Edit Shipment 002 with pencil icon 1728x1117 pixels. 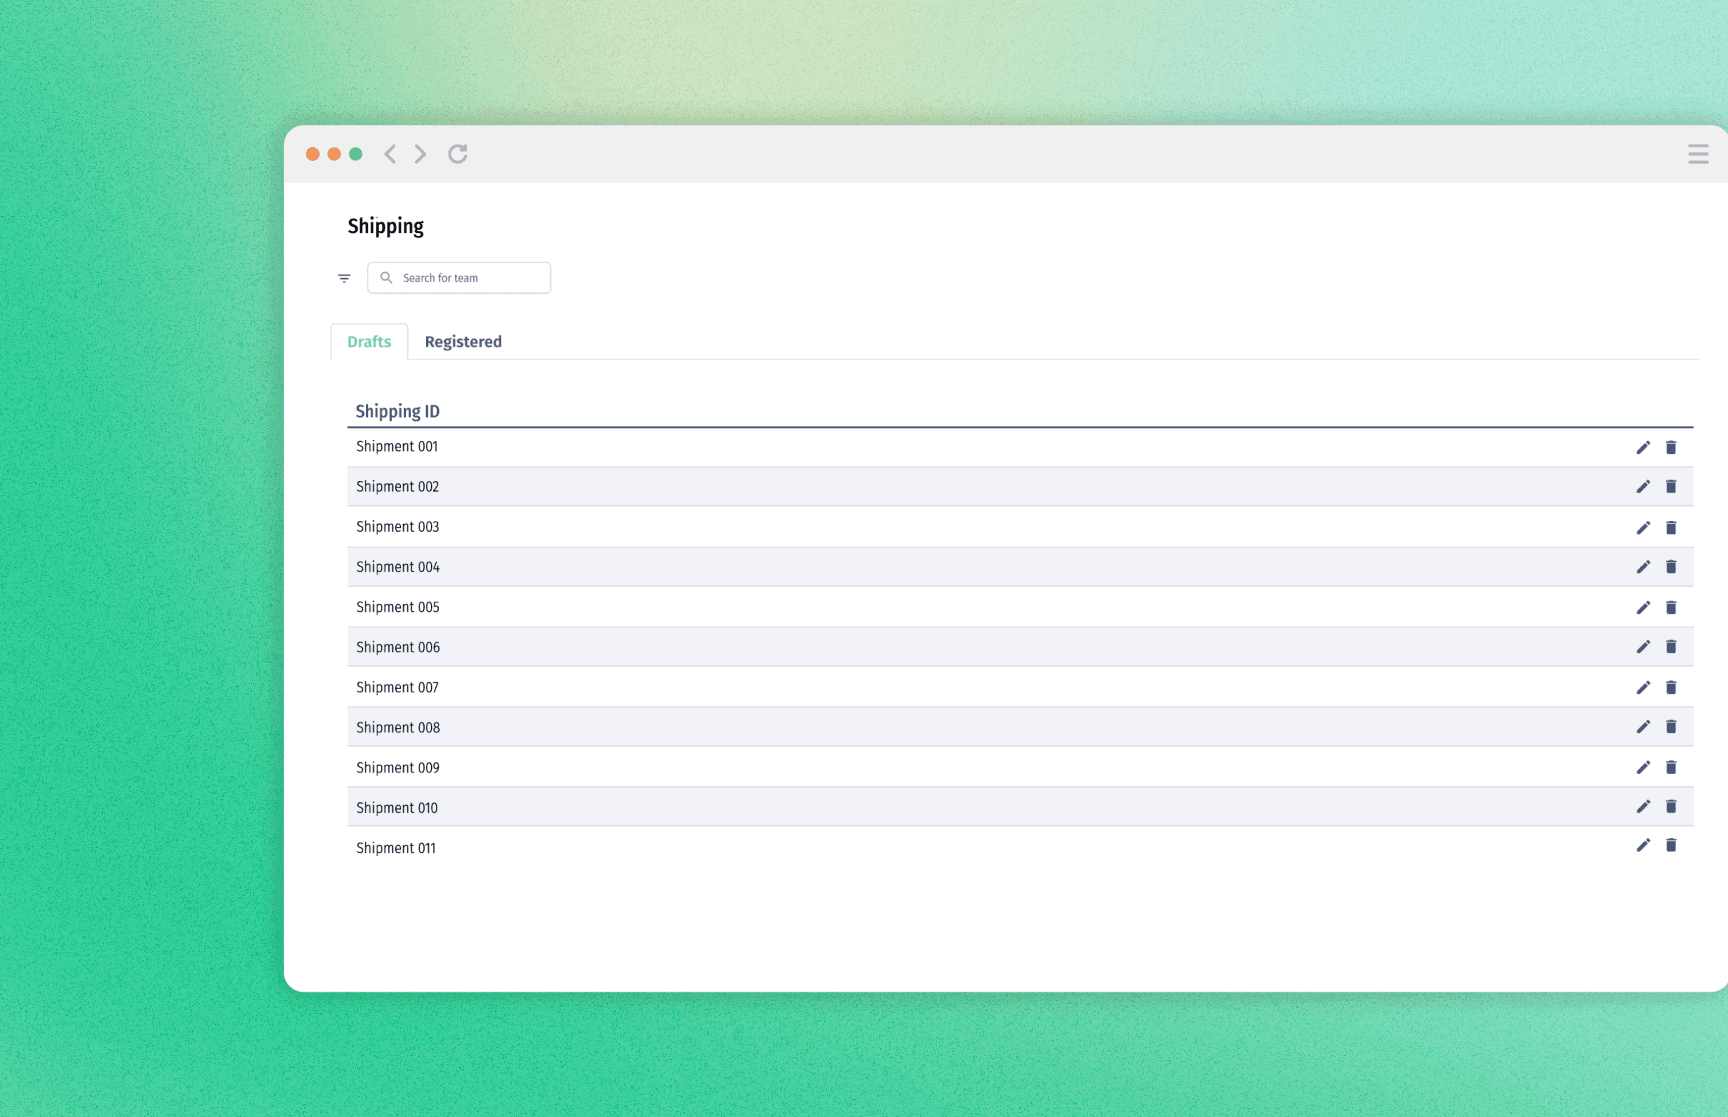(x=1643, y=486)
